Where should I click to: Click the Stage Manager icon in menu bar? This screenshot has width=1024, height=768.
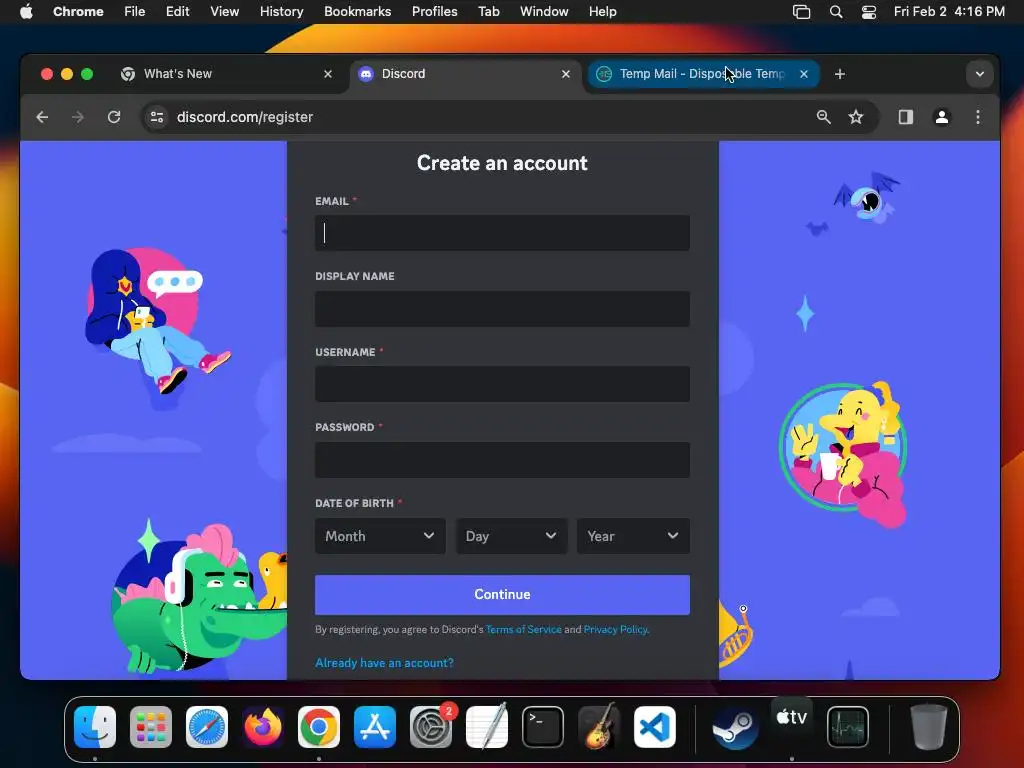(x=801, y=12)
